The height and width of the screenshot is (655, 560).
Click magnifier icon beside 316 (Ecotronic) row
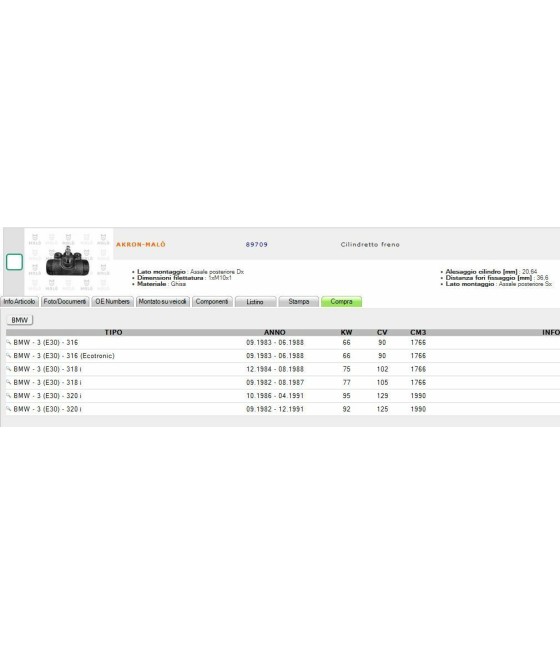coord(8,355)
